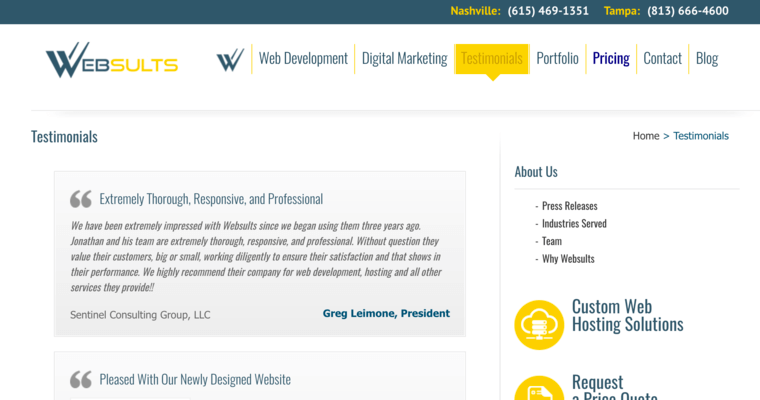Open the Digital Marketing menu
Screen dimensions: 760x400
(x=404, y=59)
